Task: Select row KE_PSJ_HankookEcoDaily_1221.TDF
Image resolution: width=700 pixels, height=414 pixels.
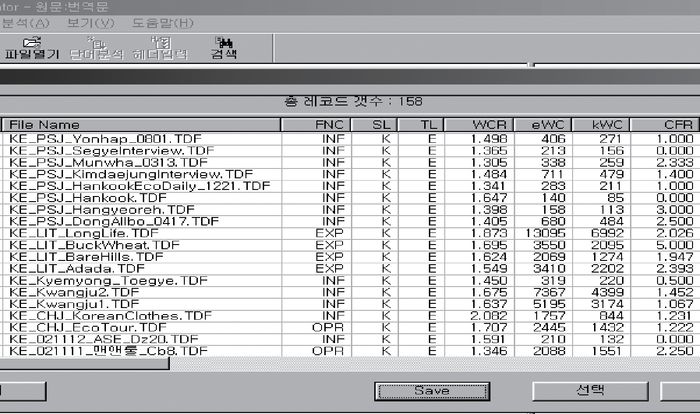Action: click(350, 186)
